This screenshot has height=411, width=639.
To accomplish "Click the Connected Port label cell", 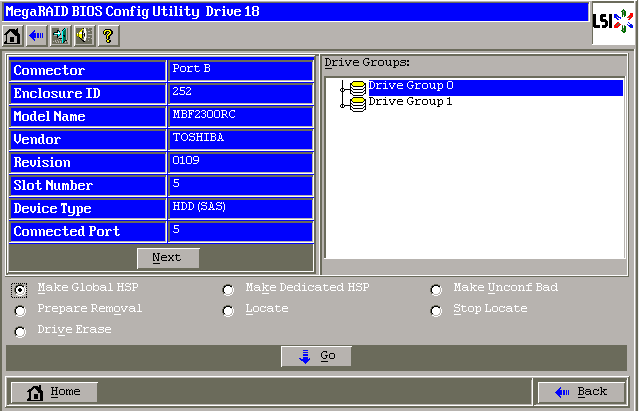I will coord(88,231).
